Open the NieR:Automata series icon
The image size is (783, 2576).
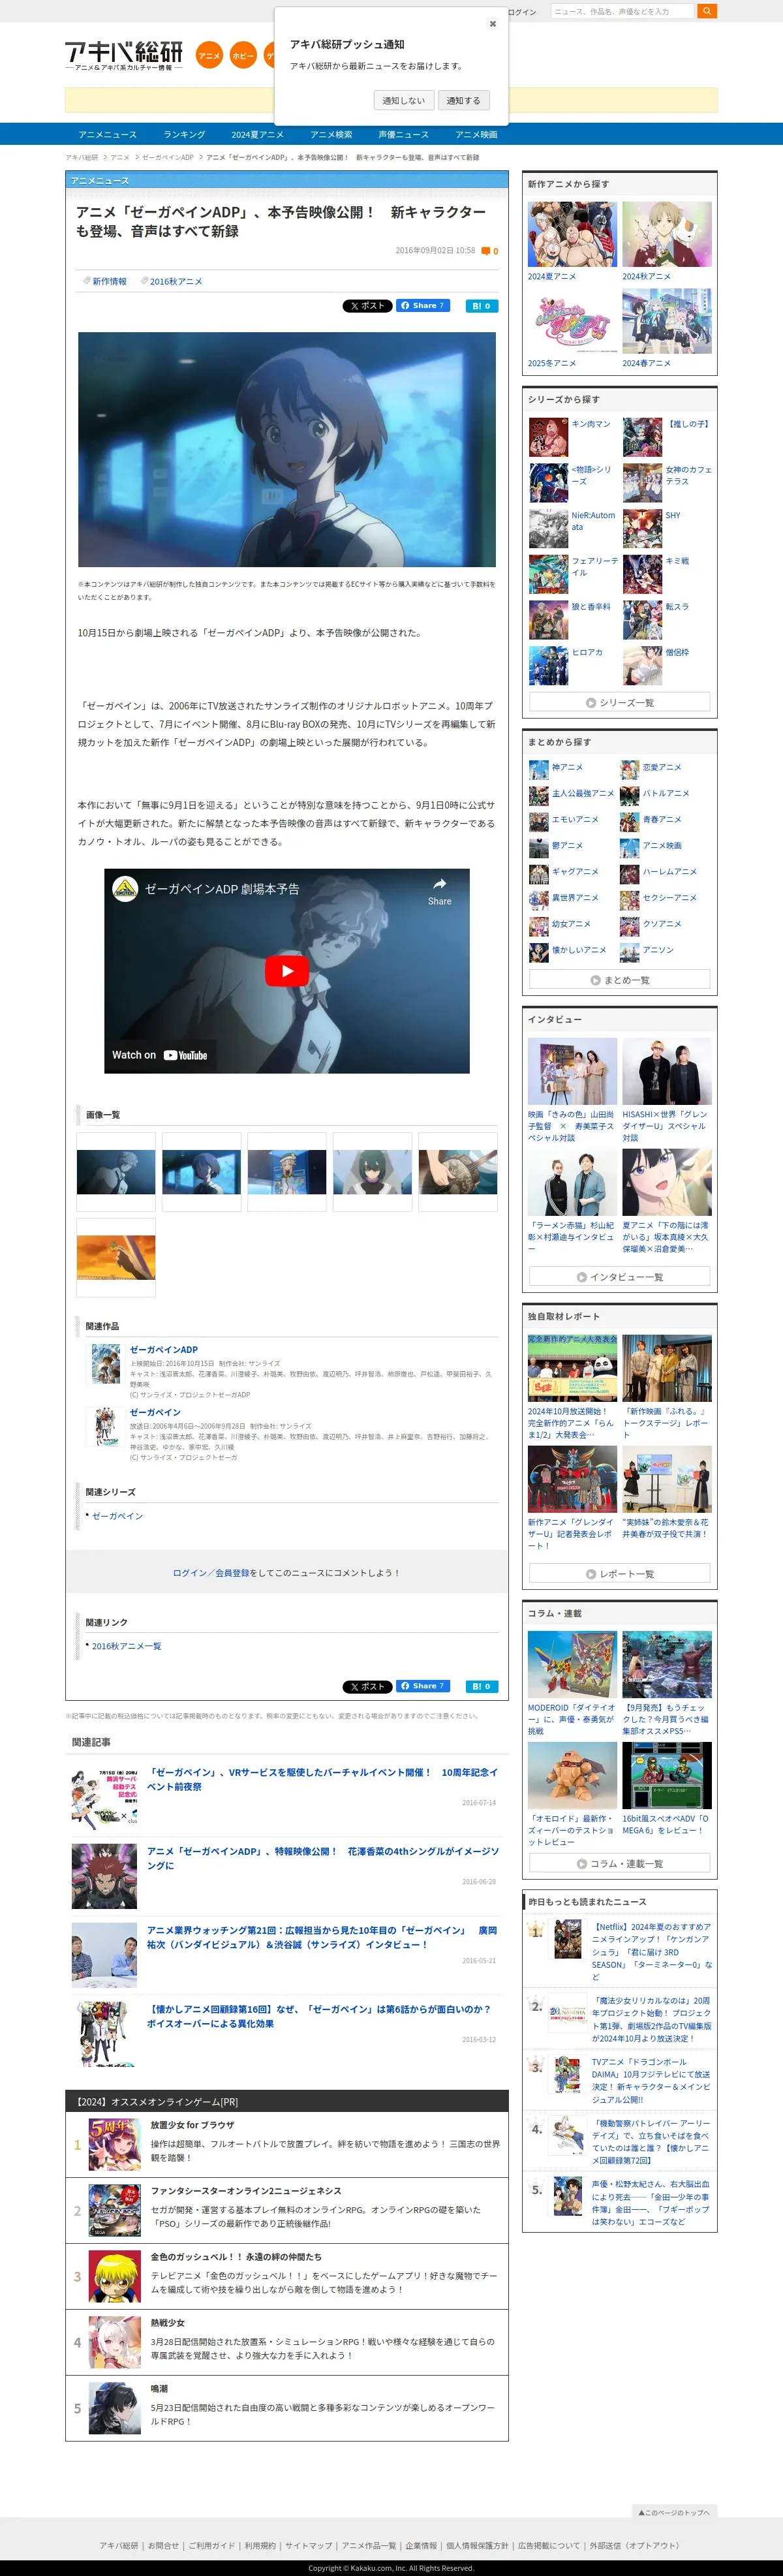click(548, 528)
